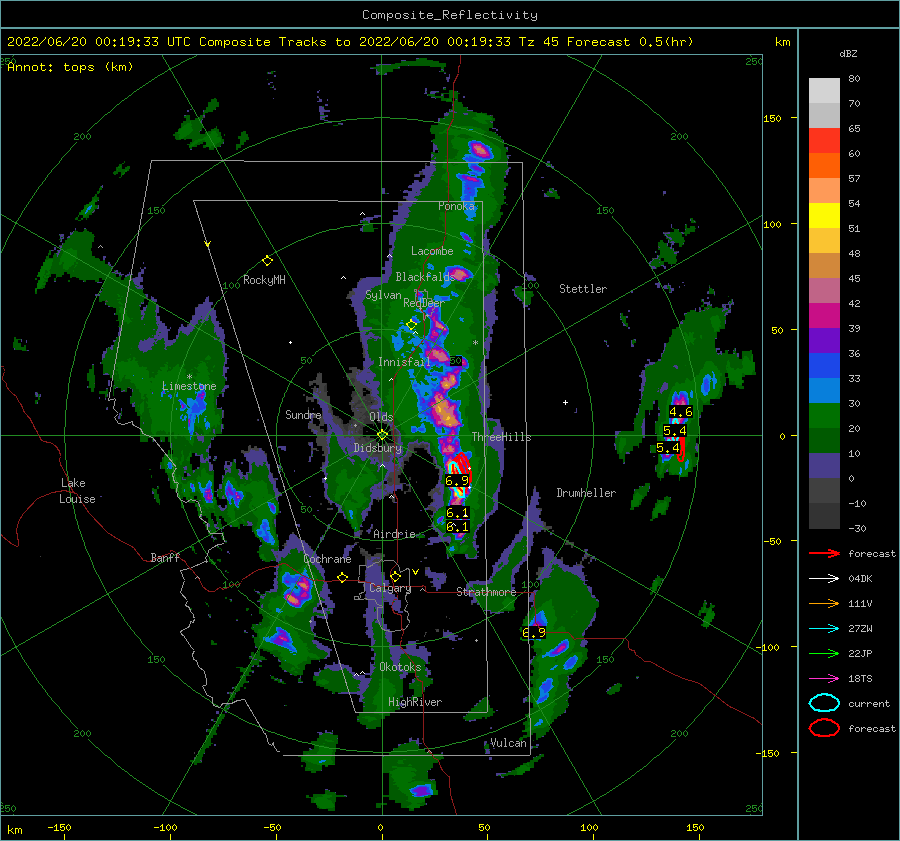Click the Limestone label
This screenshot has height=841, width=900.
(189, 386)
